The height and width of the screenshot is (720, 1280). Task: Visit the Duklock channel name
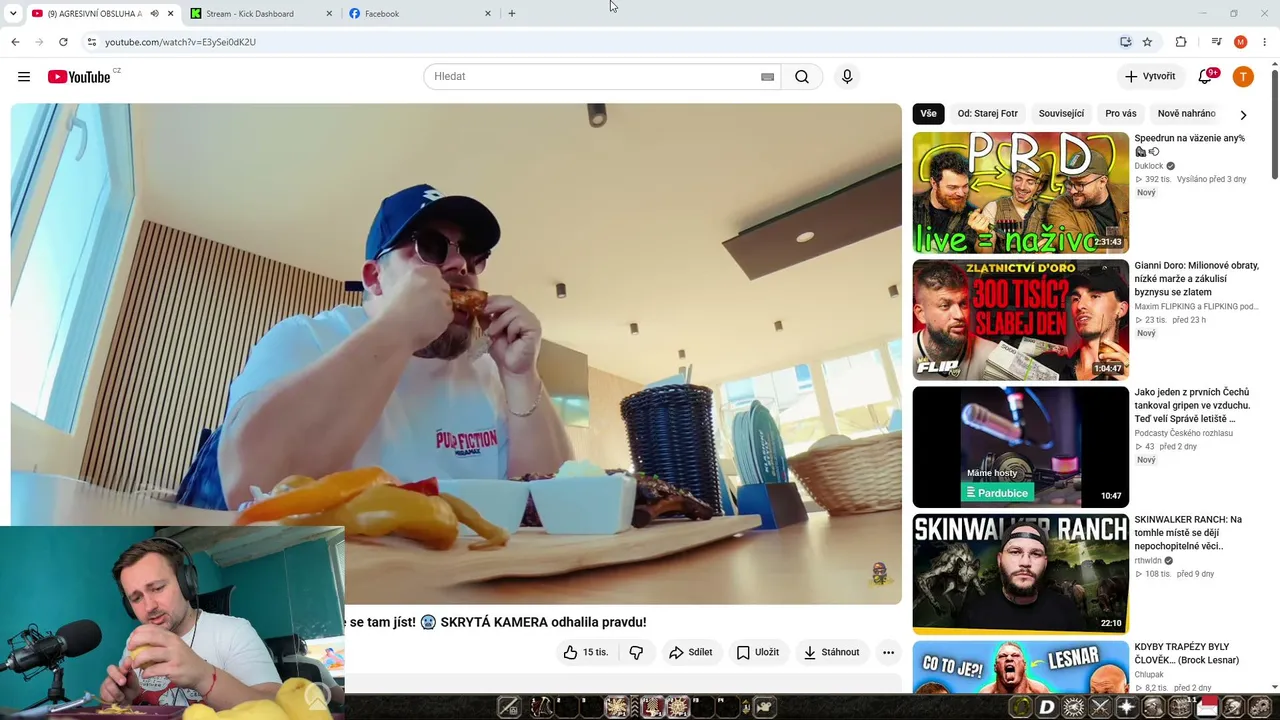[x=1149, y=166]
